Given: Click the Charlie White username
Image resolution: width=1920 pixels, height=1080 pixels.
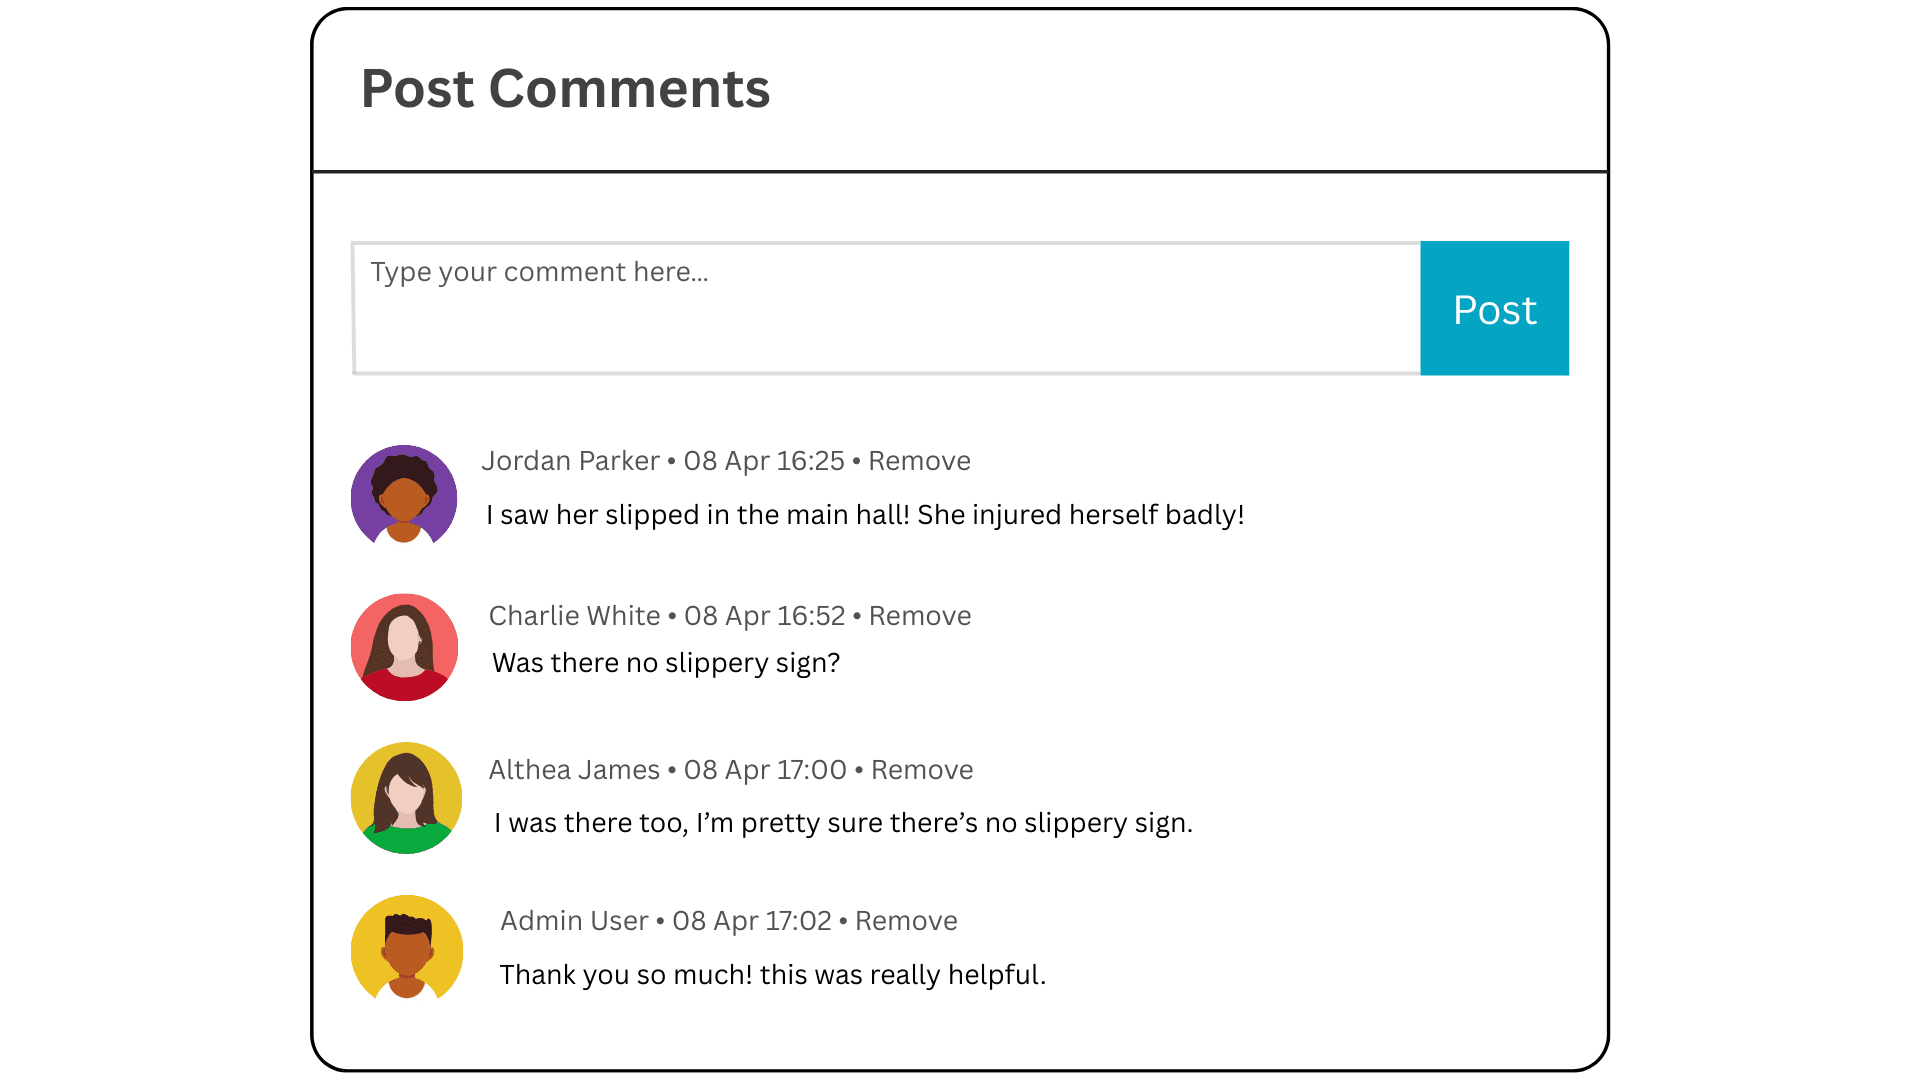Looking at the screenshot, I should click(574, 616).
